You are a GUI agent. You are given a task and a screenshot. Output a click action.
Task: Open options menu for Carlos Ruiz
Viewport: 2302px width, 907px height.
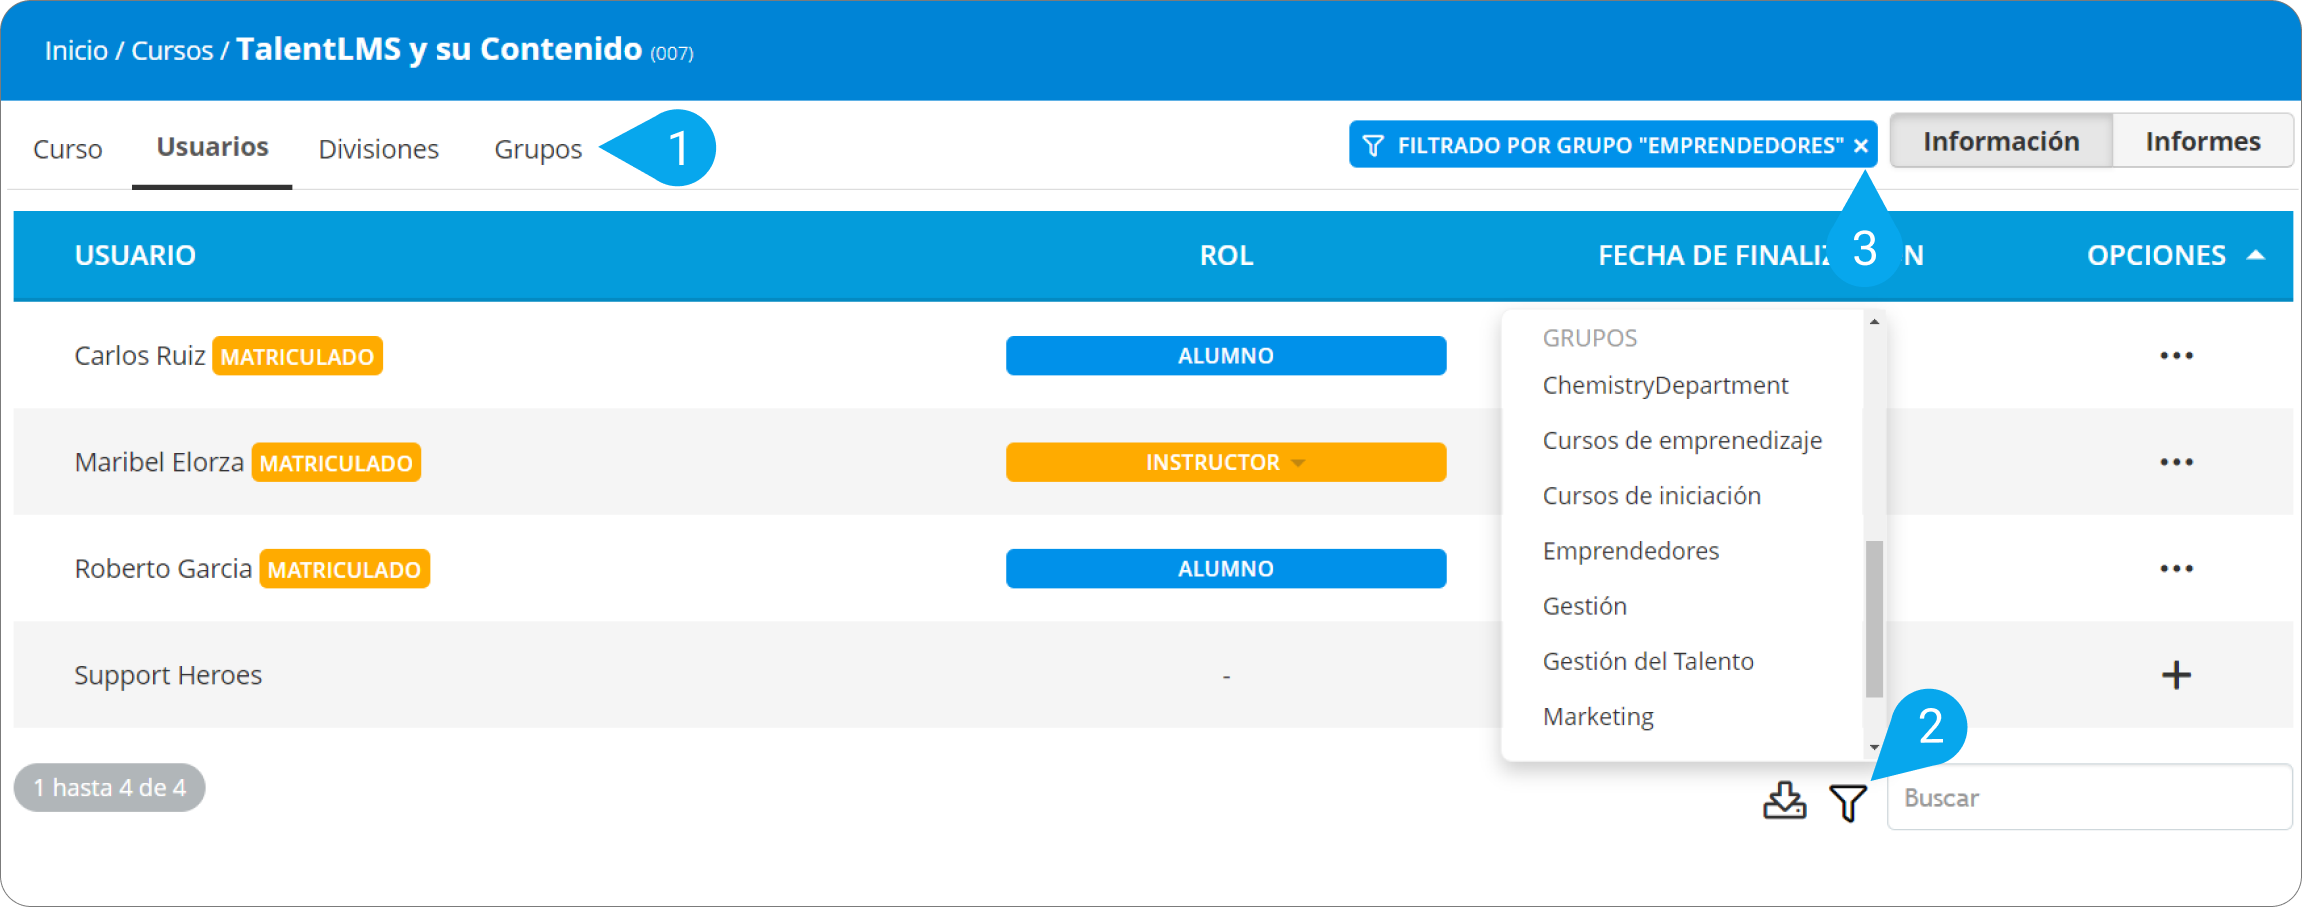(2176, 356)
